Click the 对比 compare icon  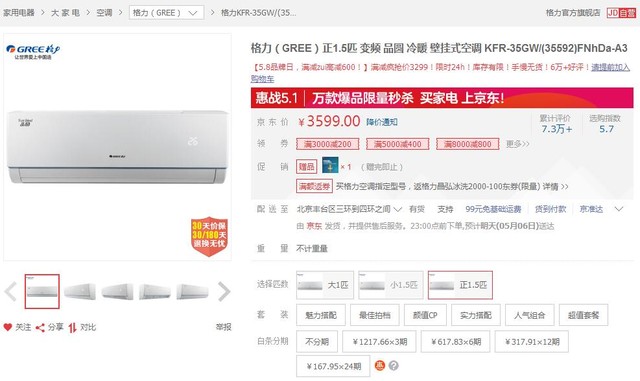(73, 328)
